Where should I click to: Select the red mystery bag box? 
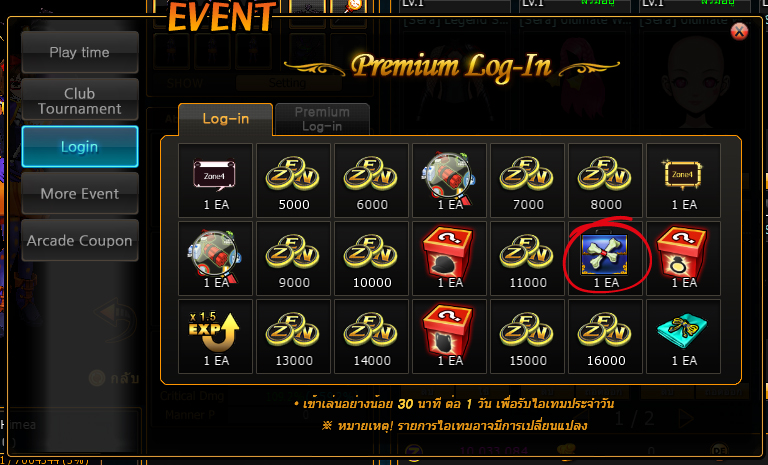tap(450, 336)
